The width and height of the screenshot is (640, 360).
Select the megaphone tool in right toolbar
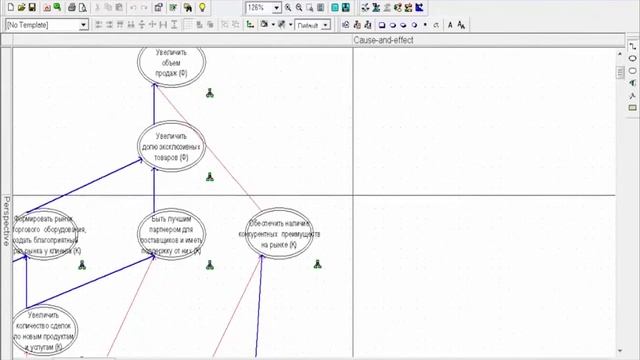pos(633,83)
